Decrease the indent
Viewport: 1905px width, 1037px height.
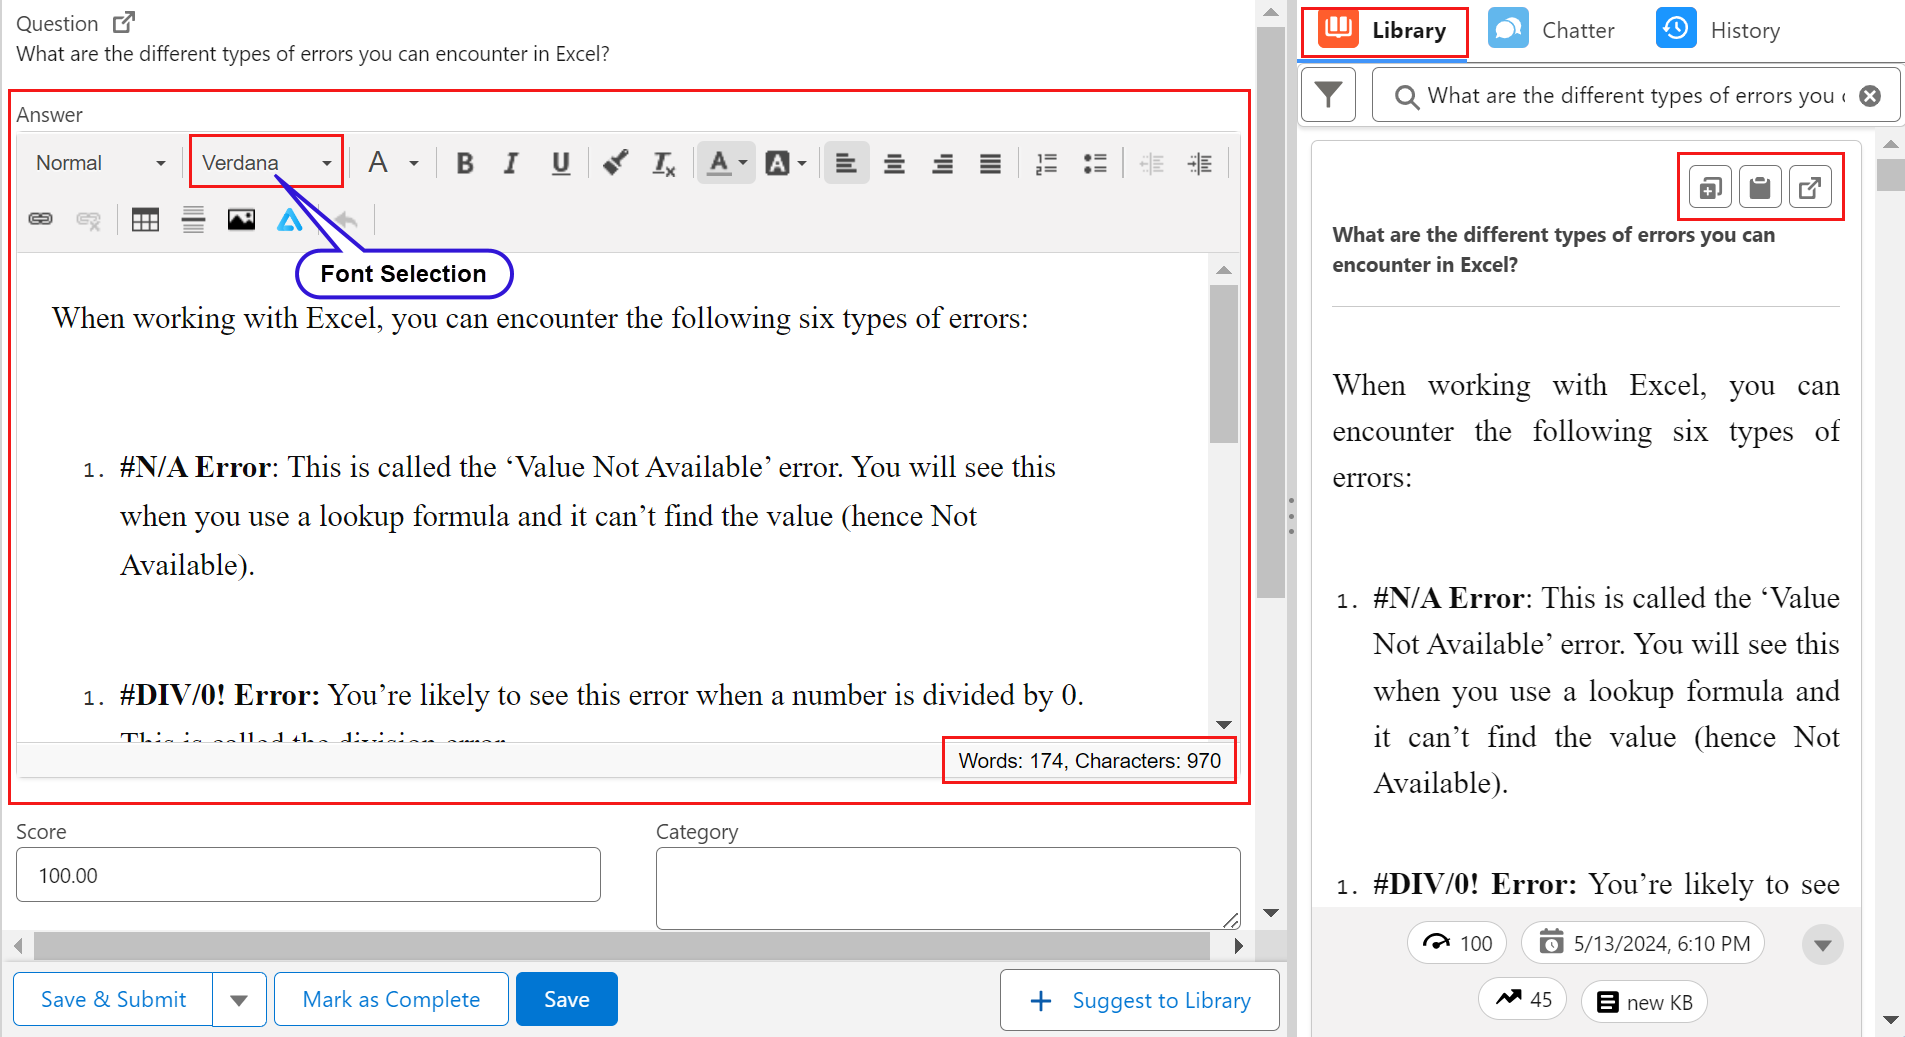(x=1152, y=163)
